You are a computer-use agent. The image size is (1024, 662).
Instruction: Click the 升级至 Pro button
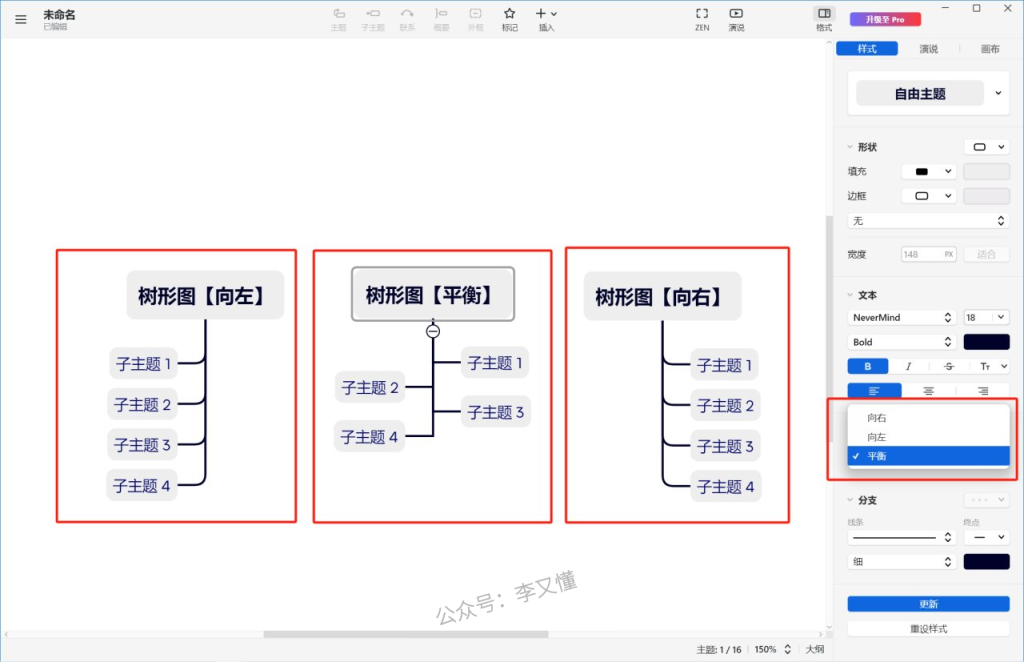pos(878,19)
